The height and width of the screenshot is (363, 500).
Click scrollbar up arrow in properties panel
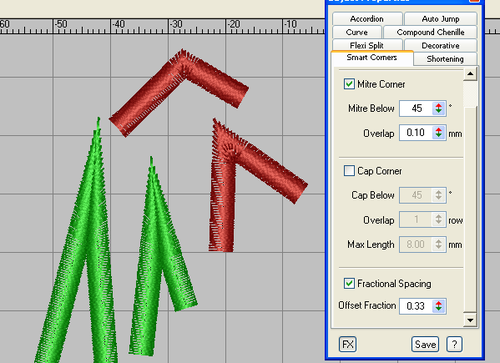470,73
